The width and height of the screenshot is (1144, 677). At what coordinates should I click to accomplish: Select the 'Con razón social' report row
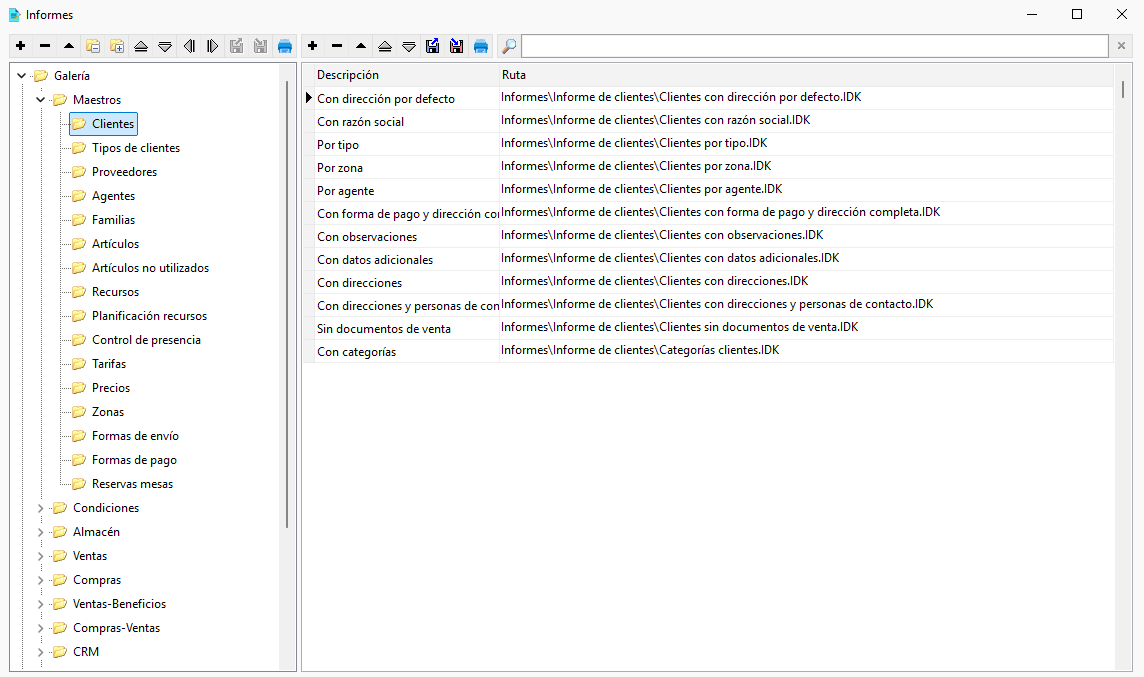[708, 121]
